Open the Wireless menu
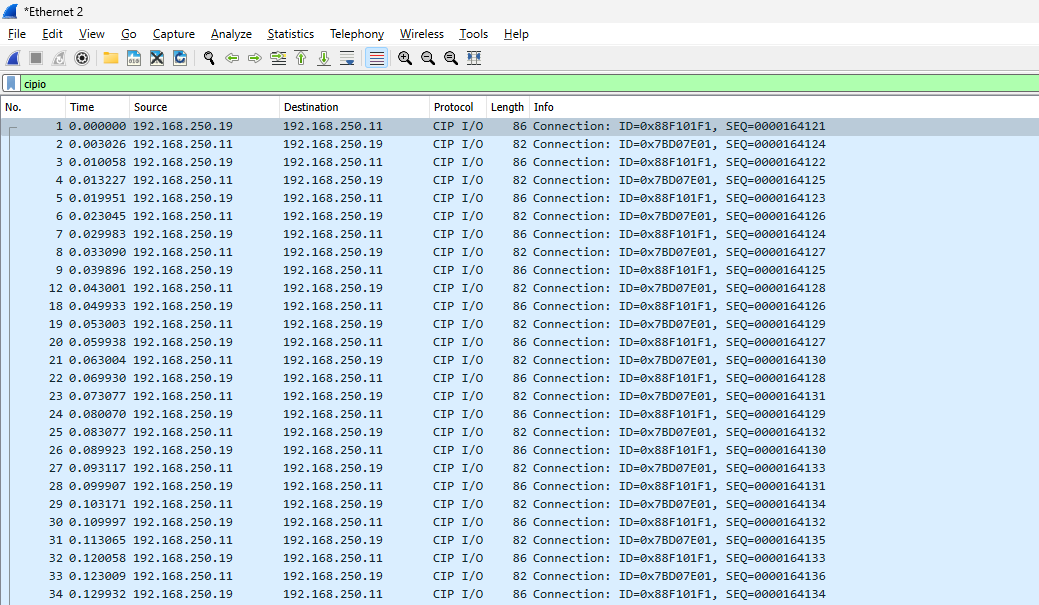 pos(421,34)
